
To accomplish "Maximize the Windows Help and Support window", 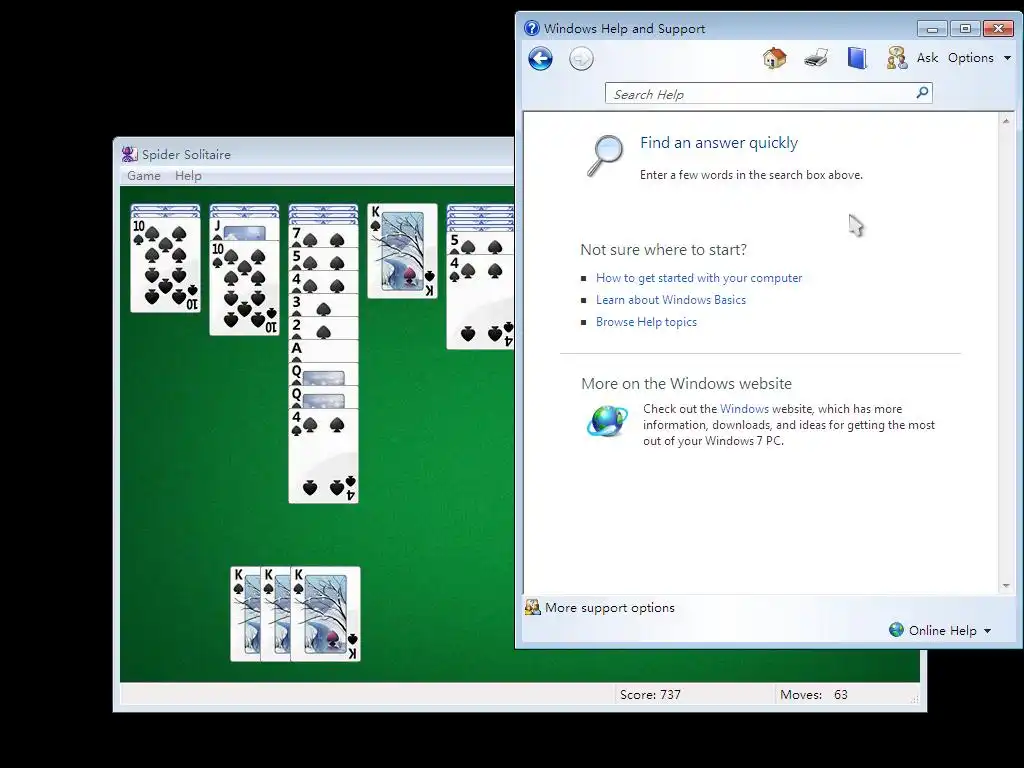I will click(965, 28).
